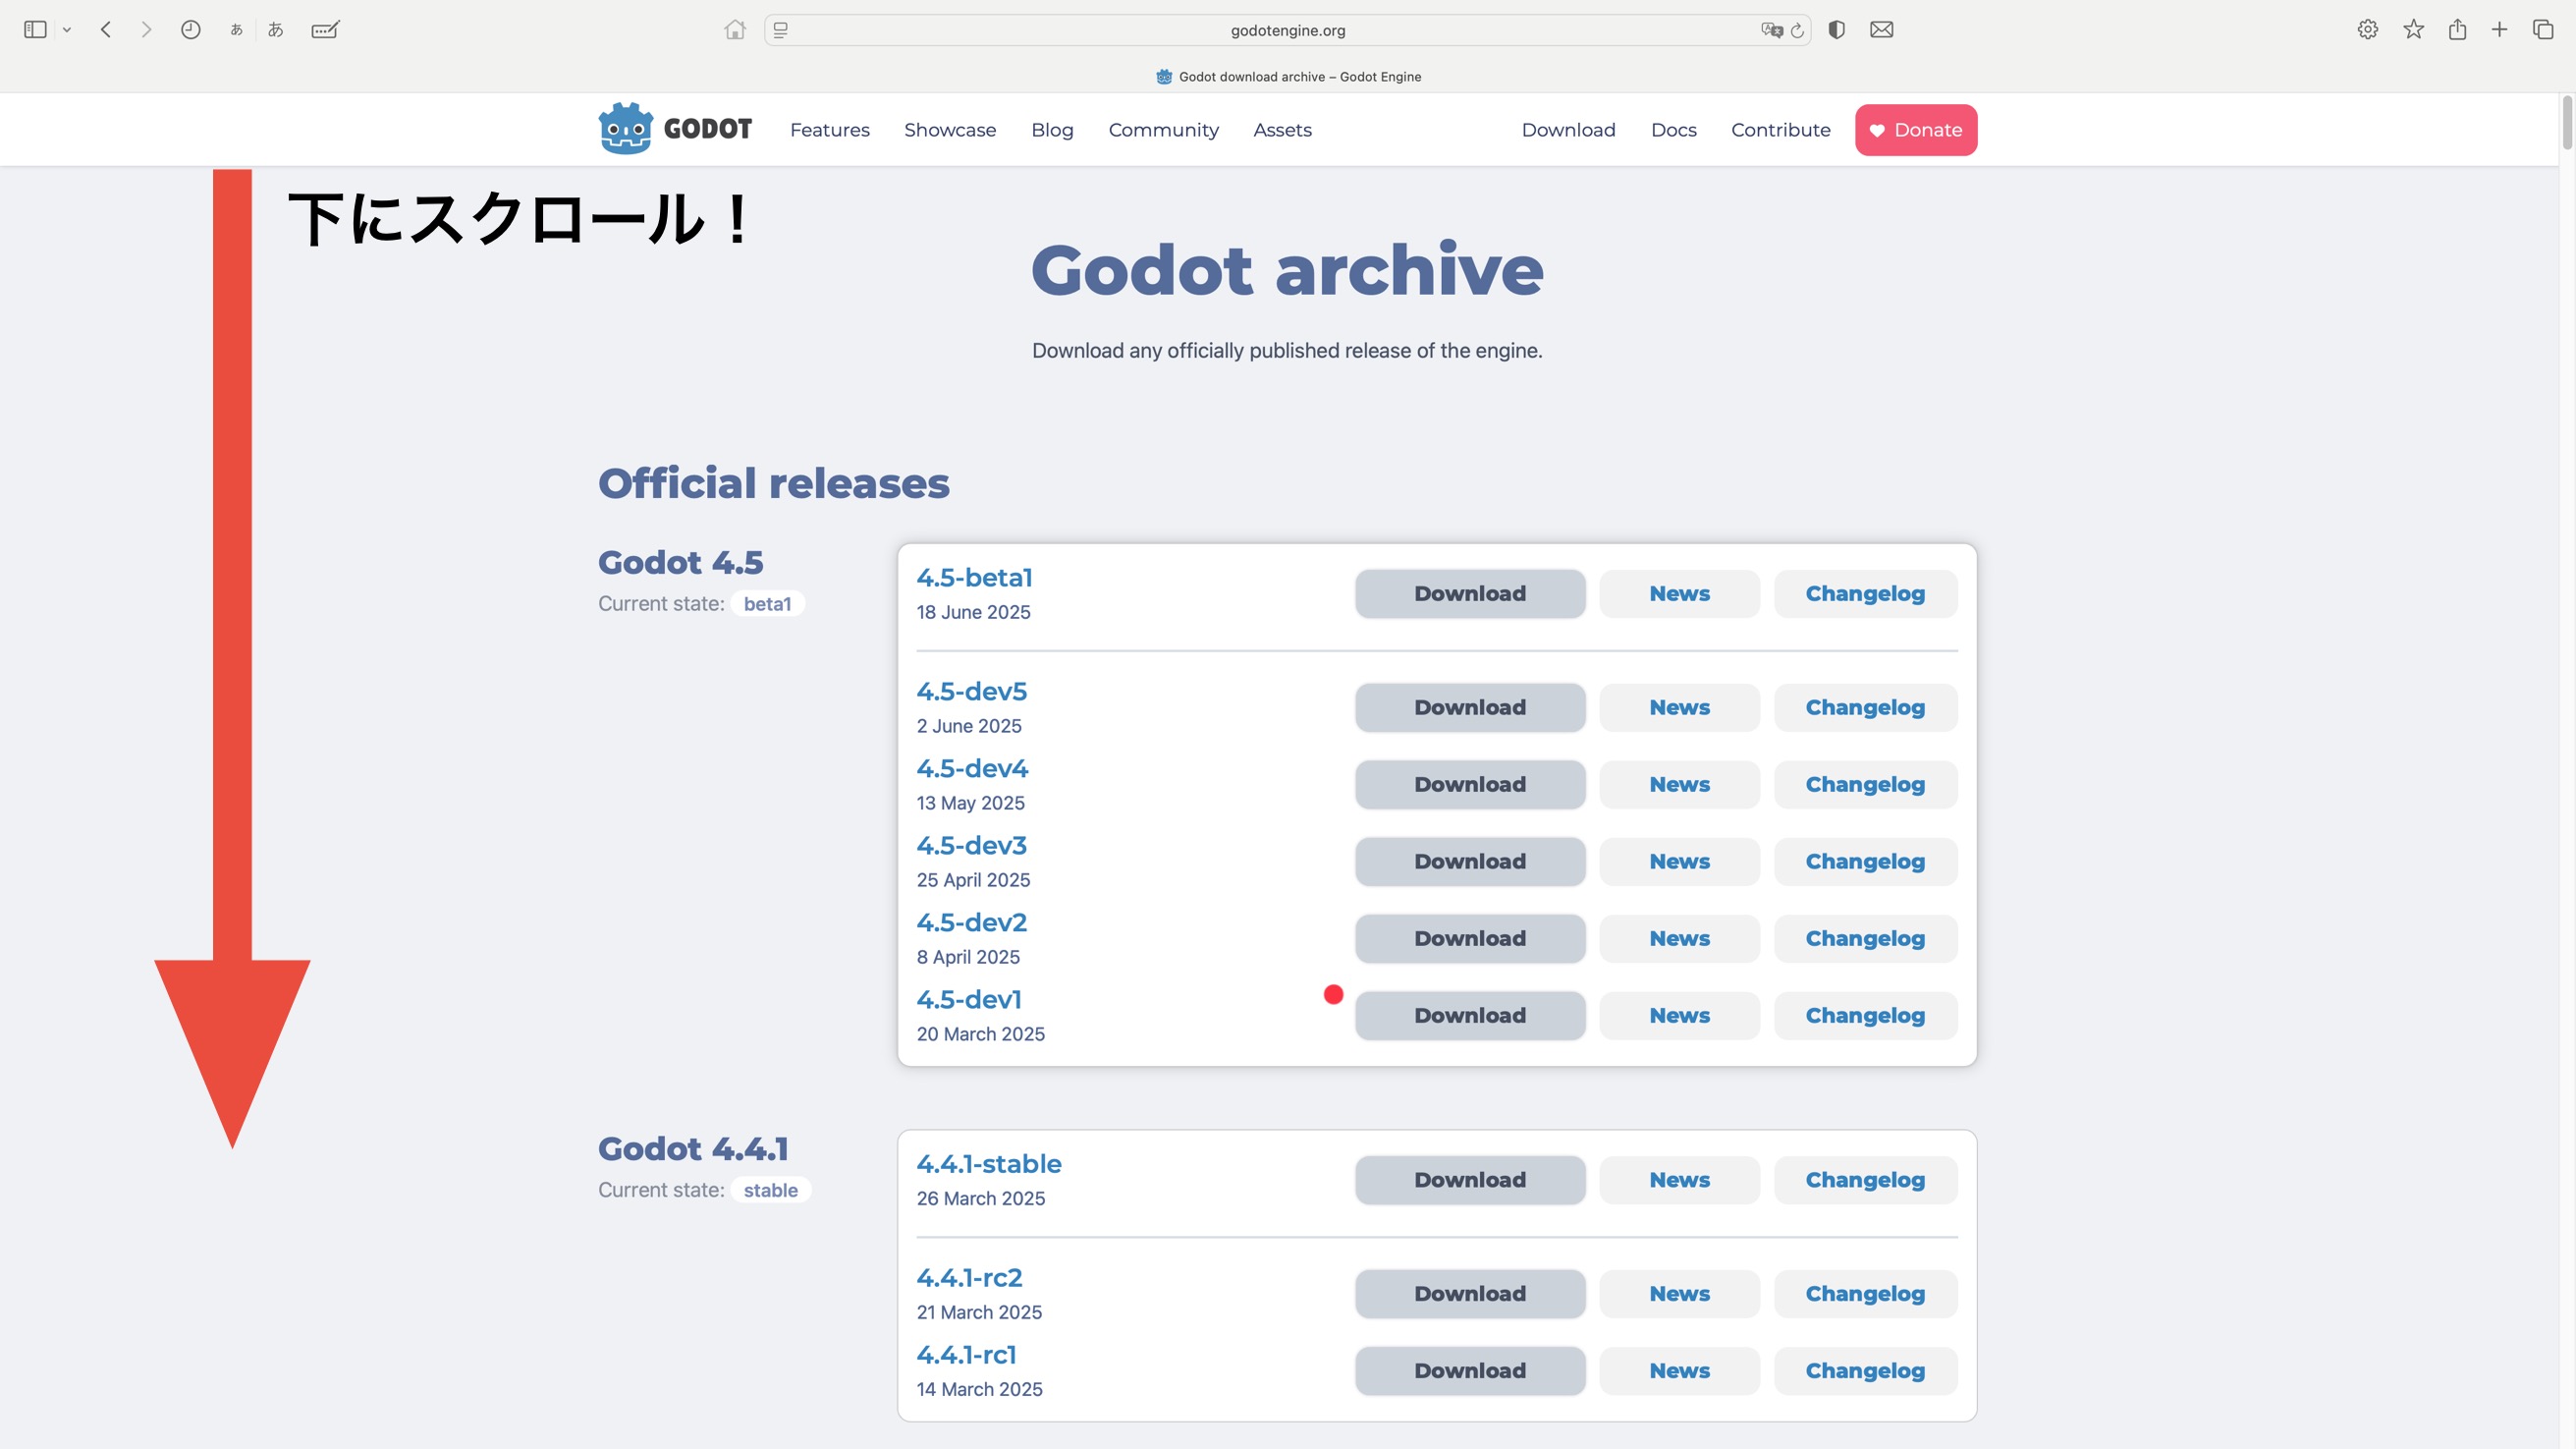The width and height of the screenshot is (2576, 1449).
Task: Toggle the Safari sidebar icon
Action: pos(35,30)
